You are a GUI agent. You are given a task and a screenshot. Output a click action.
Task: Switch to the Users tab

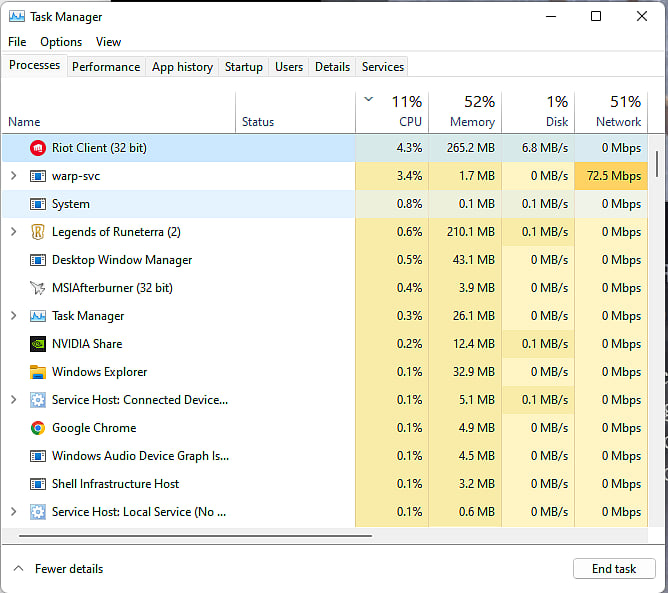click(x=289, y=67)
